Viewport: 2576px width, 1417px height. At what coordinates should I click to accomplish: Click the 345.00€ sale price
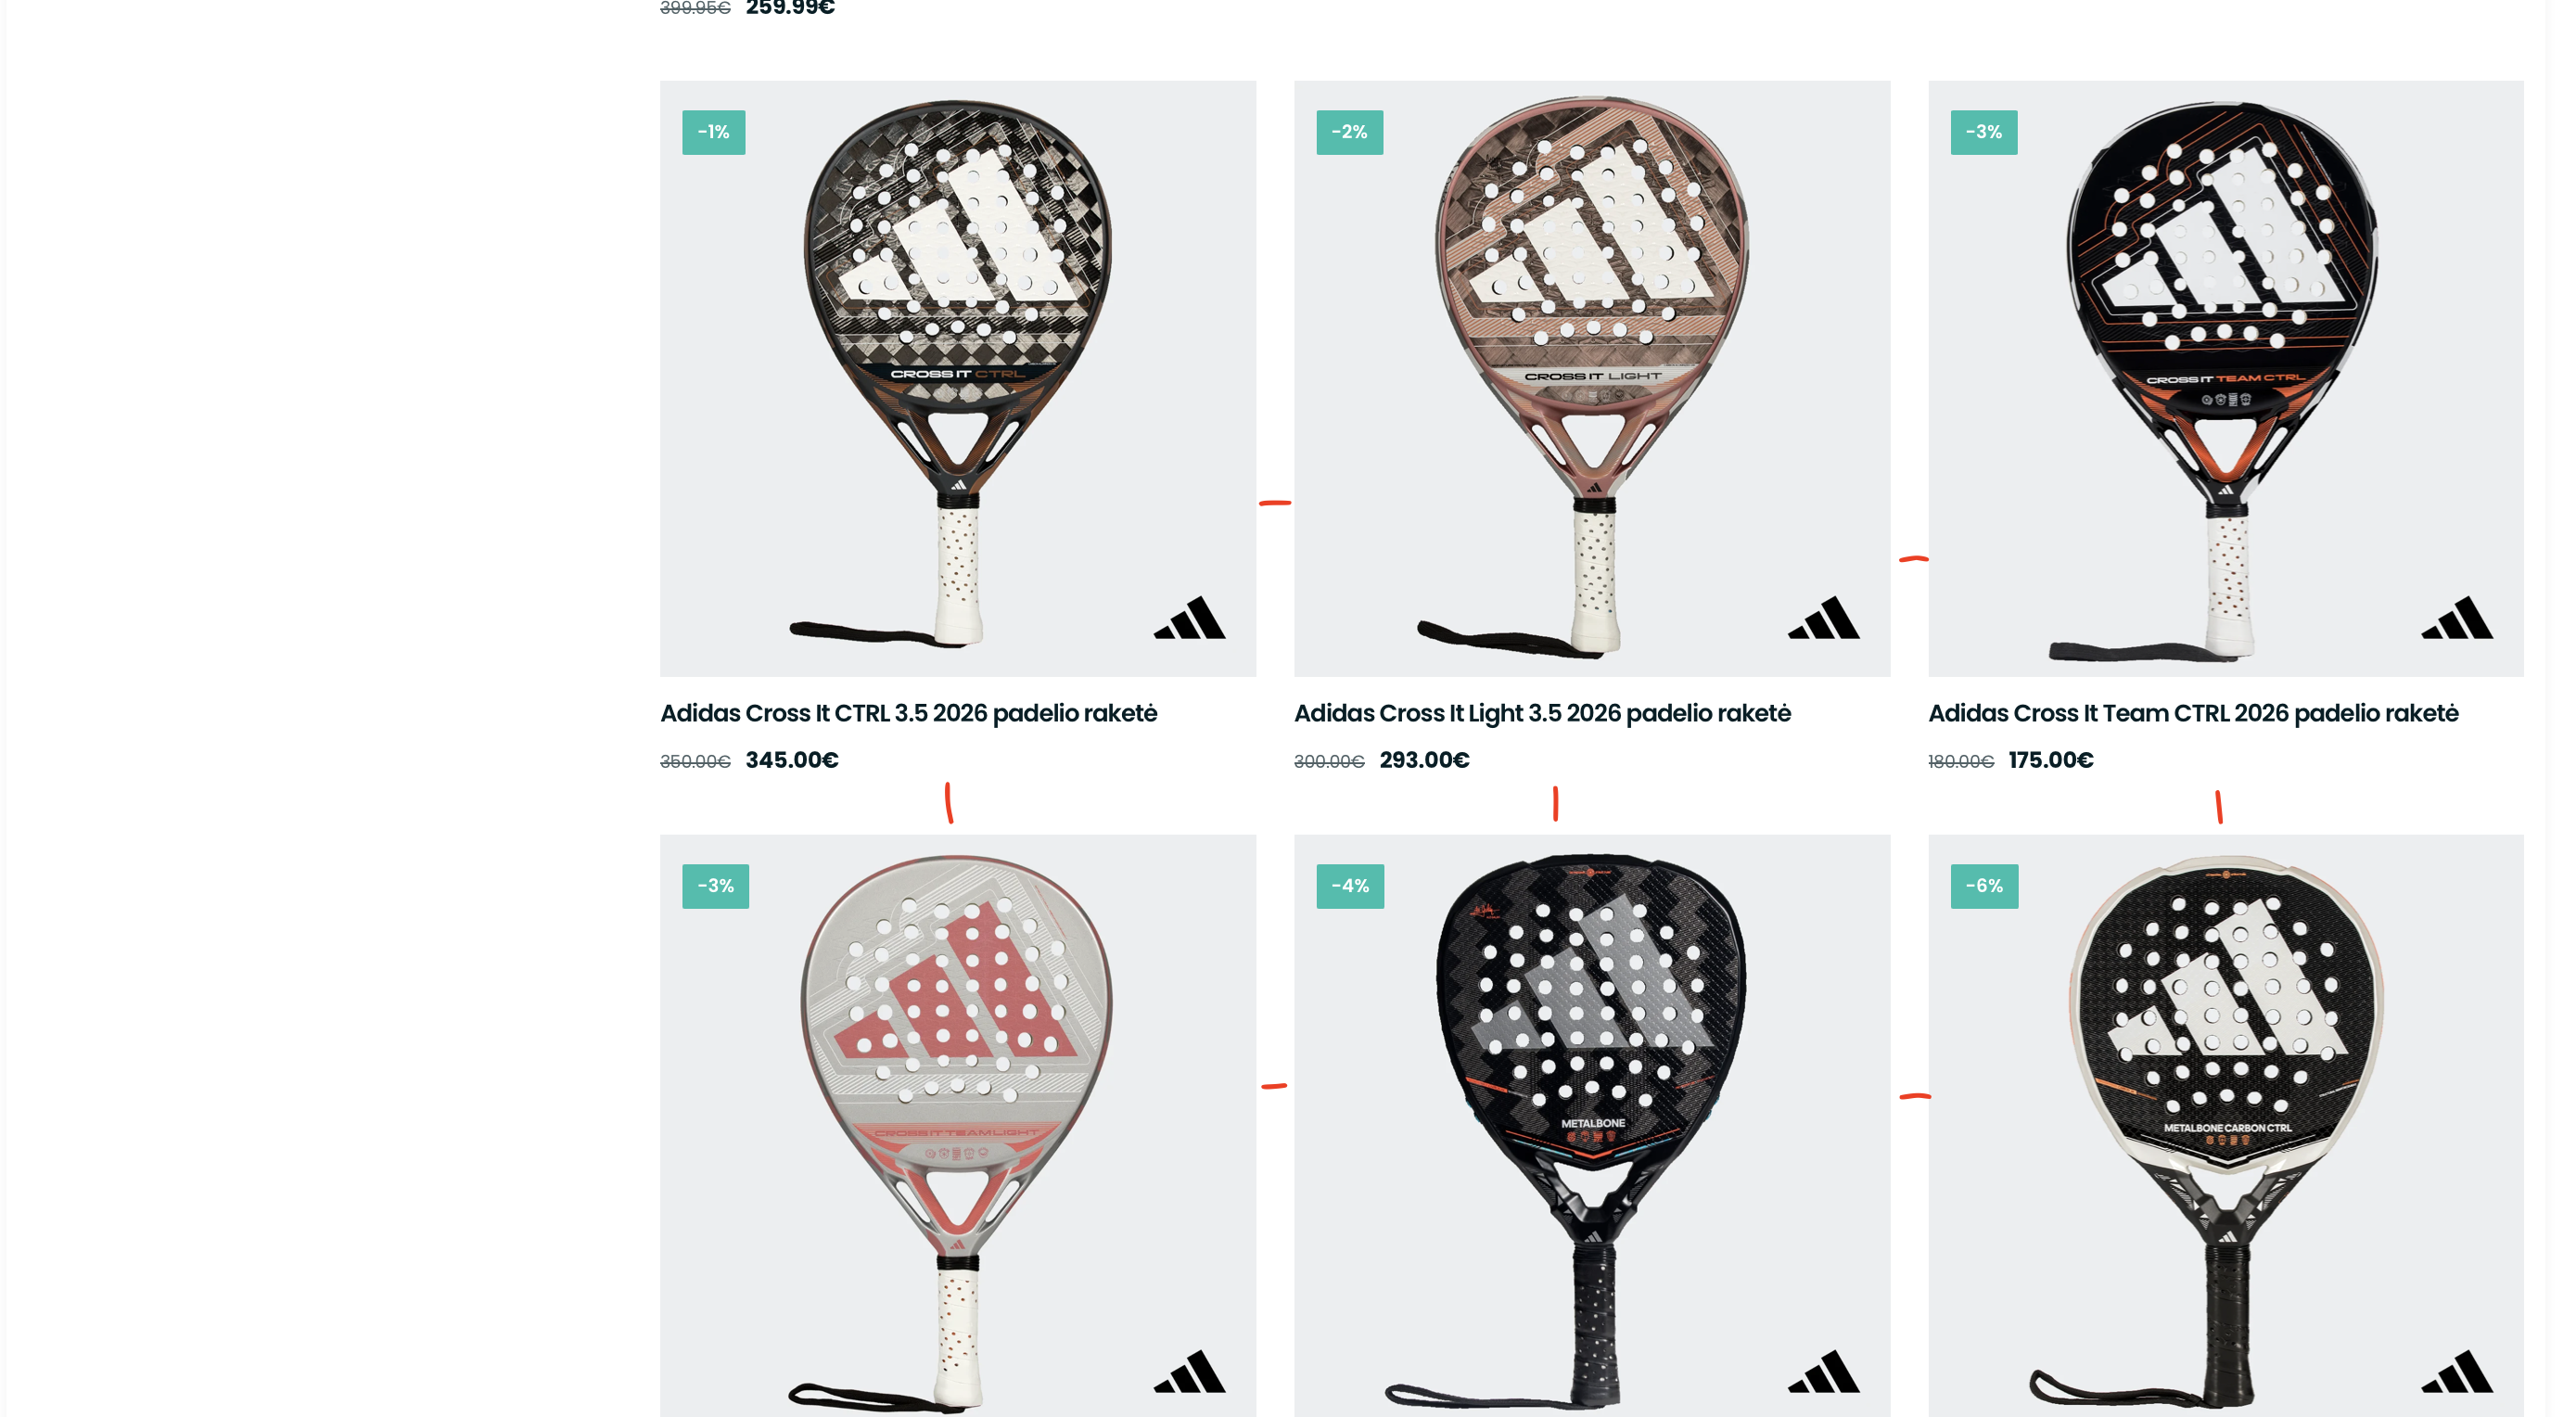click(x=792, y=760)
